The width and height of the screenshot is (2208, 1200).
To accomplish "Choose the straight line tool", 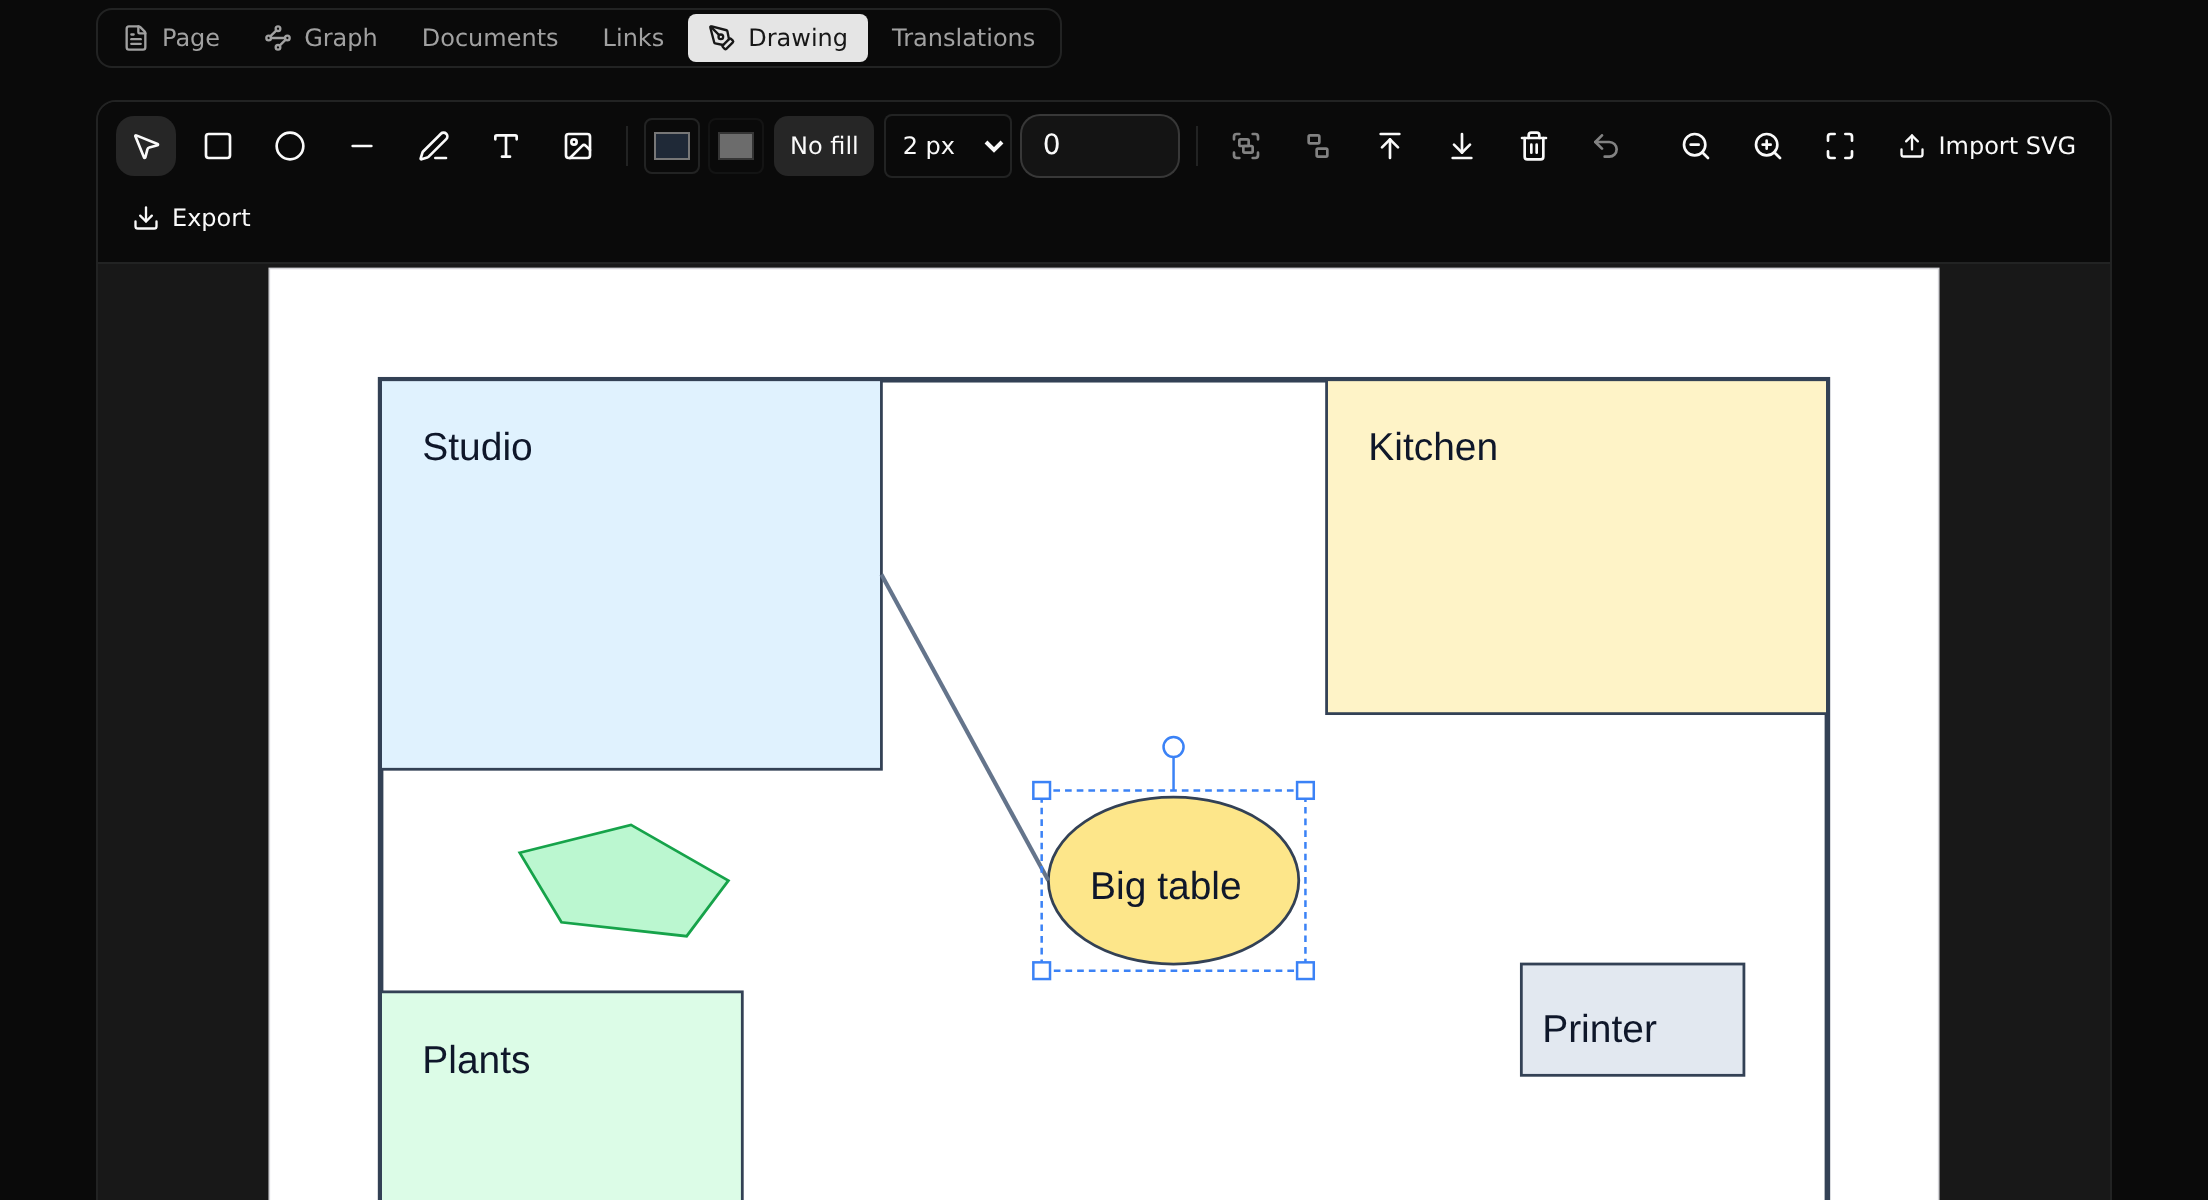I will tap(362, 146).
